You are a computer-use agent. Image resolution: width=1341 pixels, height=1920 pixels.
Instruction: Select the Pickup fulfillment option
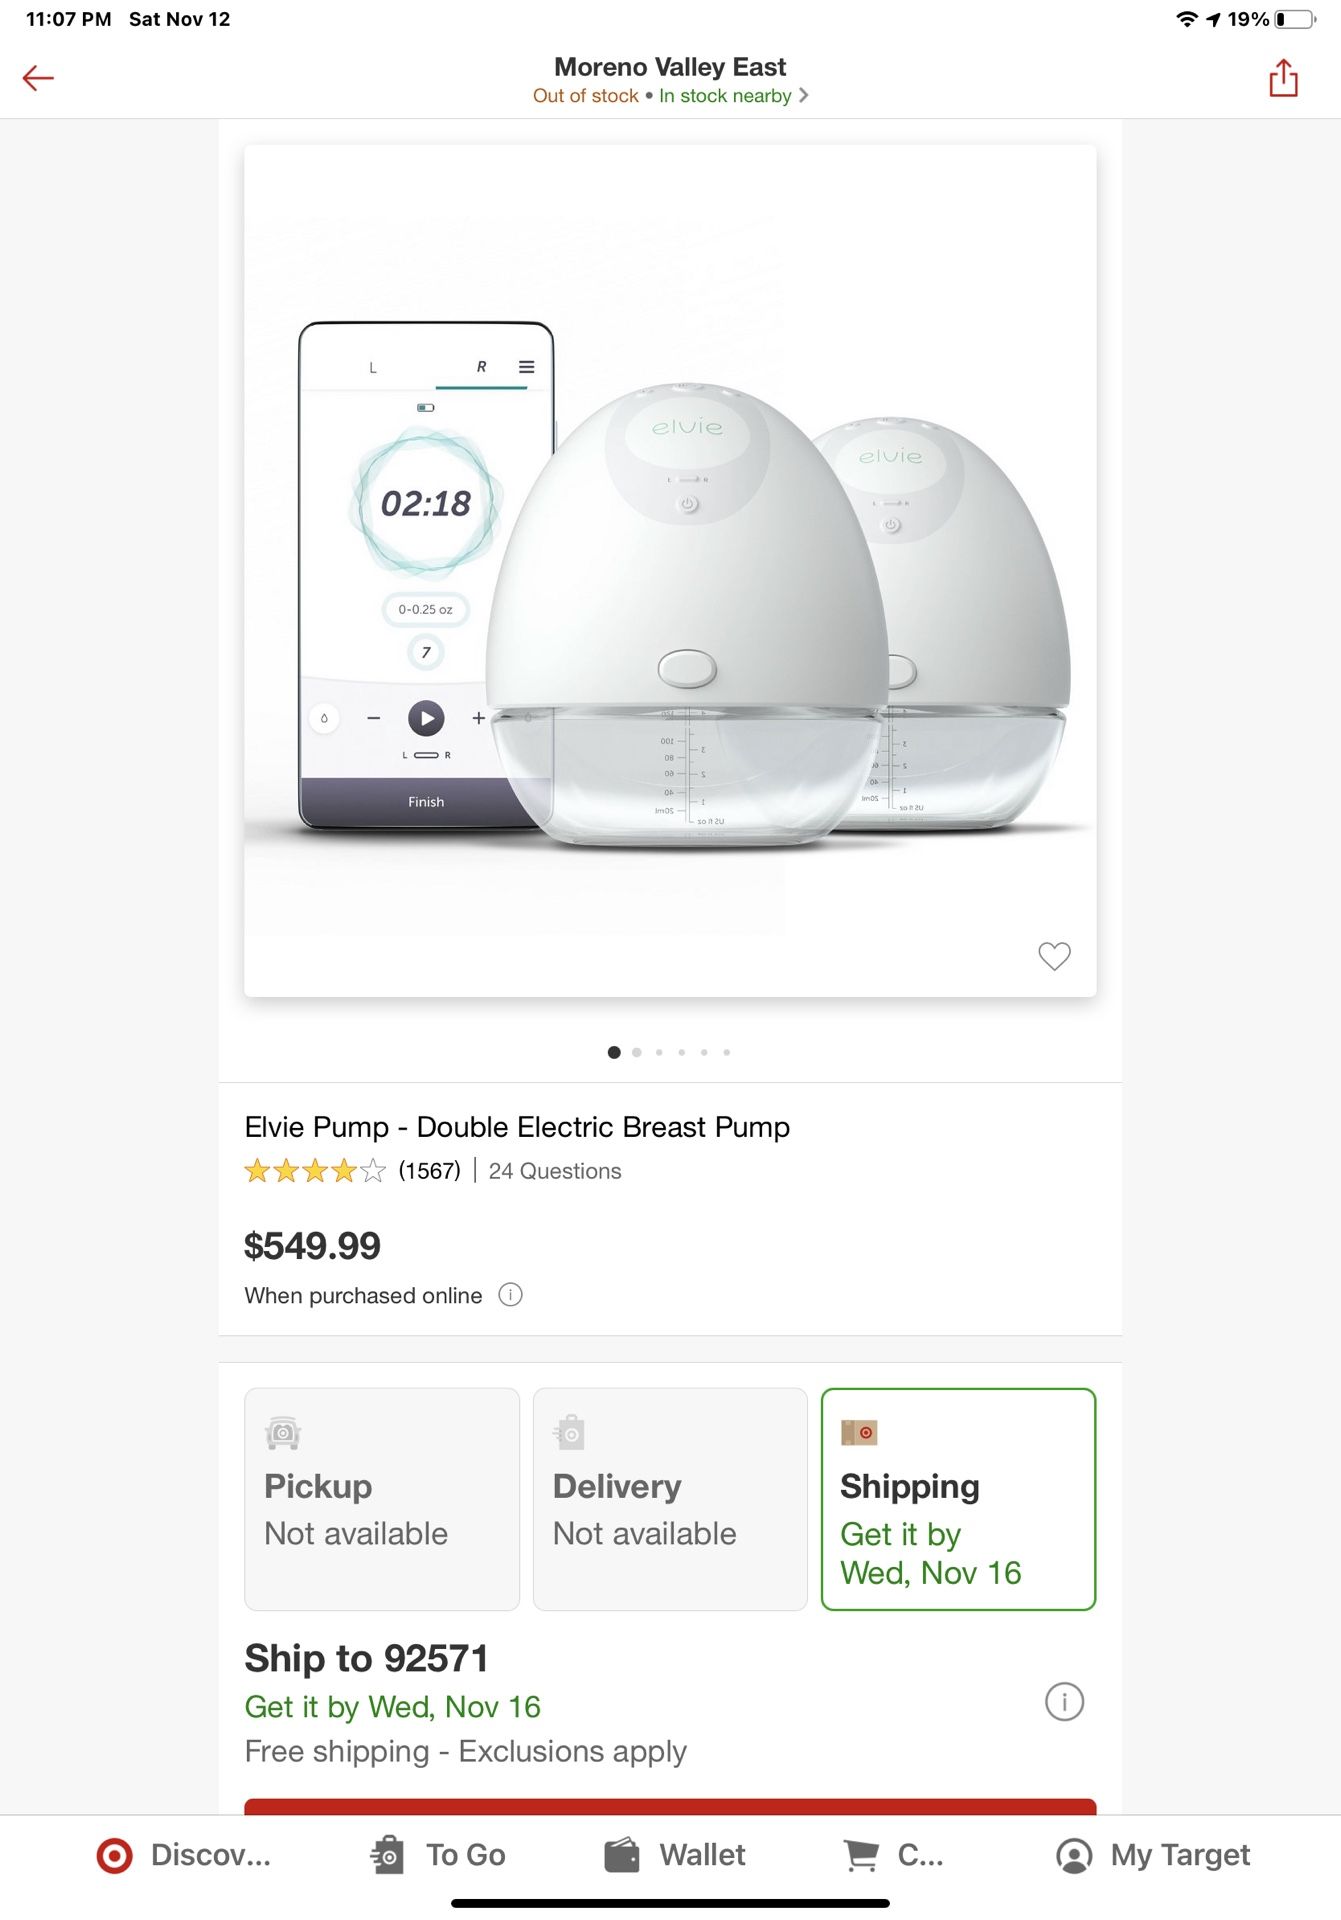click(x=381, y=1500)
